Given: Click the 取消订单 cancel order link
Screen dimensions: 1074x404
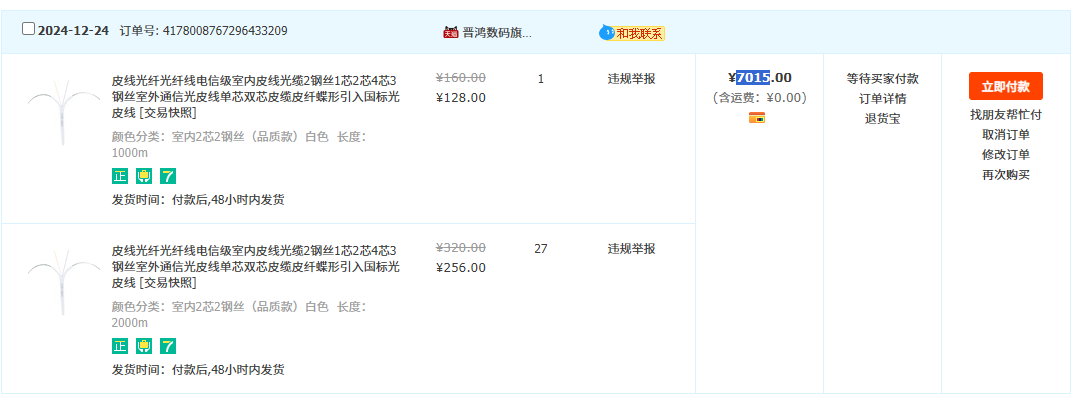Looking at the screenshot, I should pyautogui.click(x=1005, y=135).
